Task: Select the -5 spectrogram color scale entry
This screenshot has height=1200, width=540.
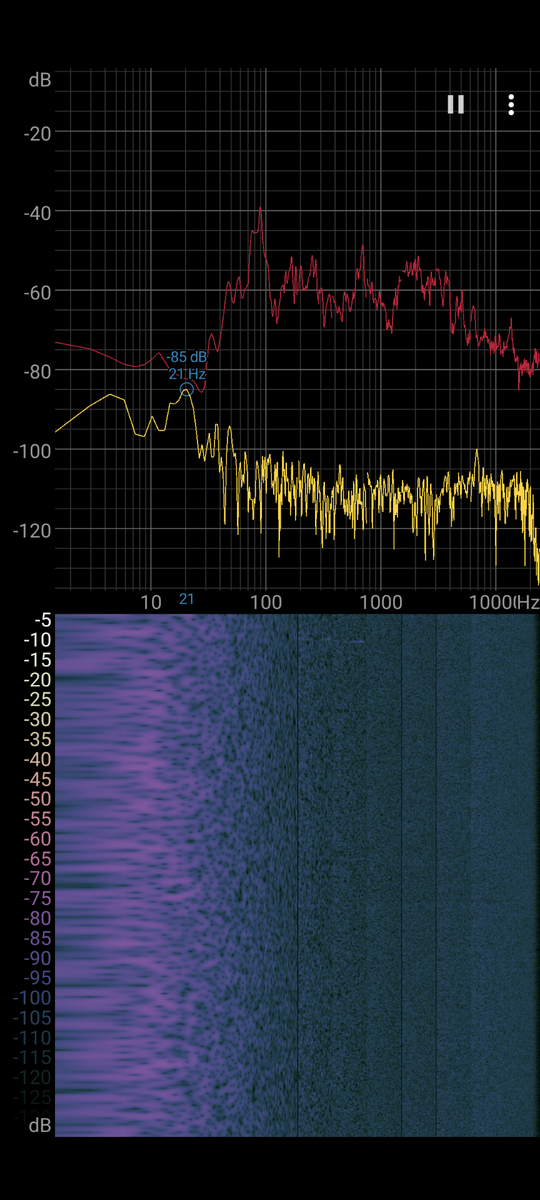Action: click(41, 620)
